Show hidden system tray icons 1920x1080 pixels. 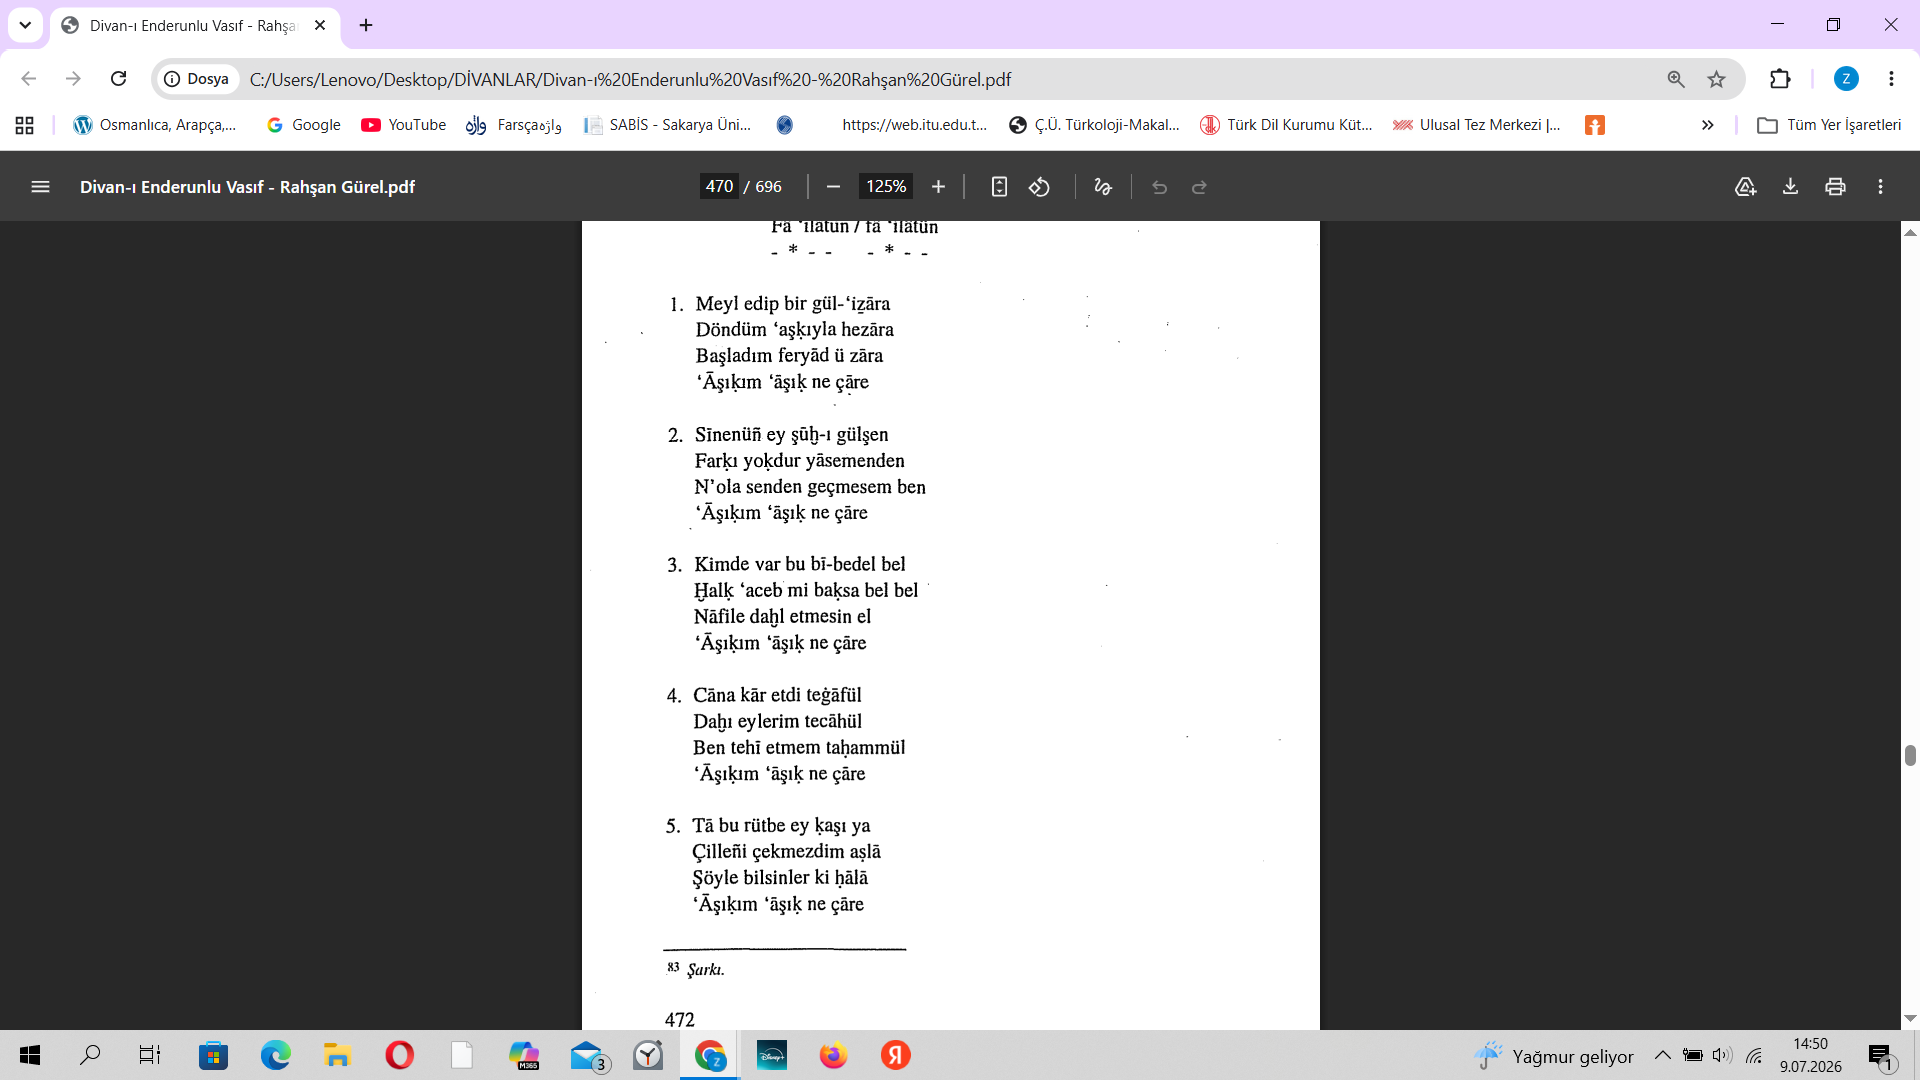[1662, 1055]
